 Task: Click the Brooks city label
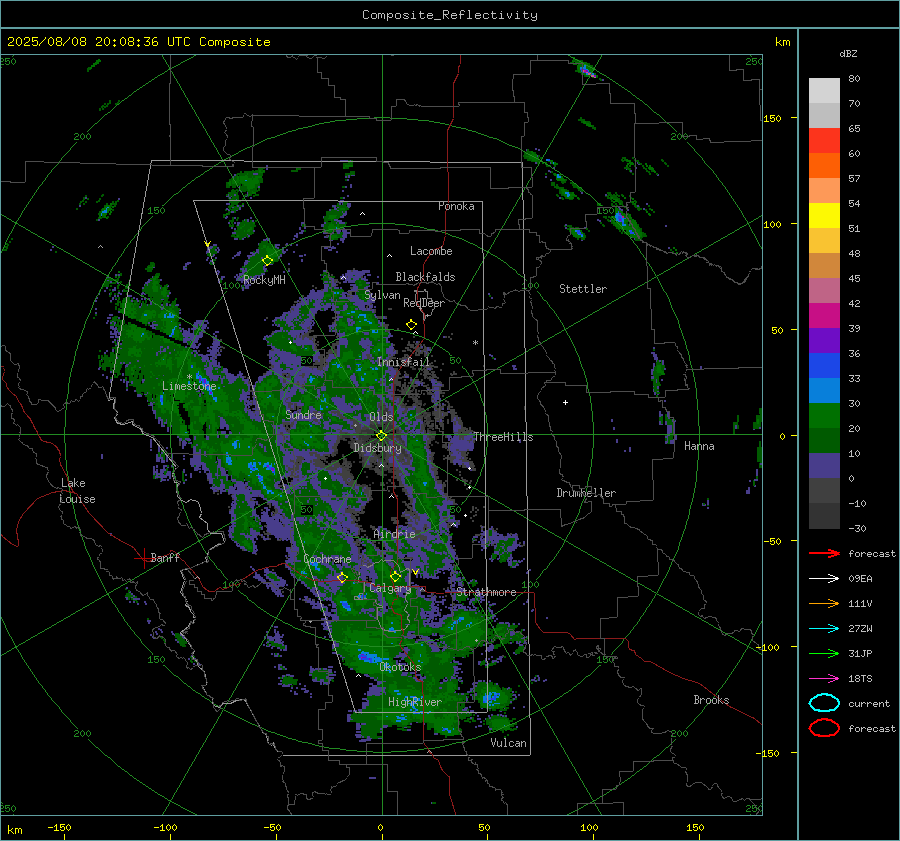[x=711, y=700]
